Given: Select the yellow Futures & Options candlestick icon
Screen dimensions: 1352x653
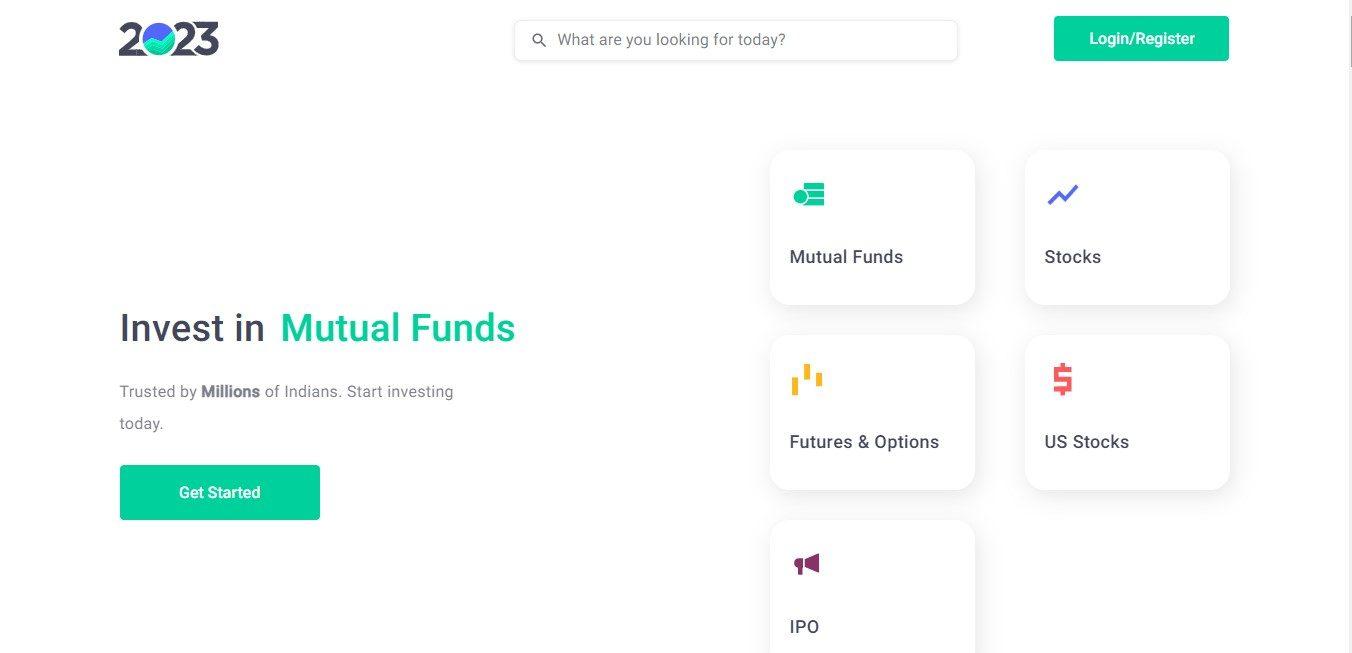Looking at the screenshot, I should [807, 379].
